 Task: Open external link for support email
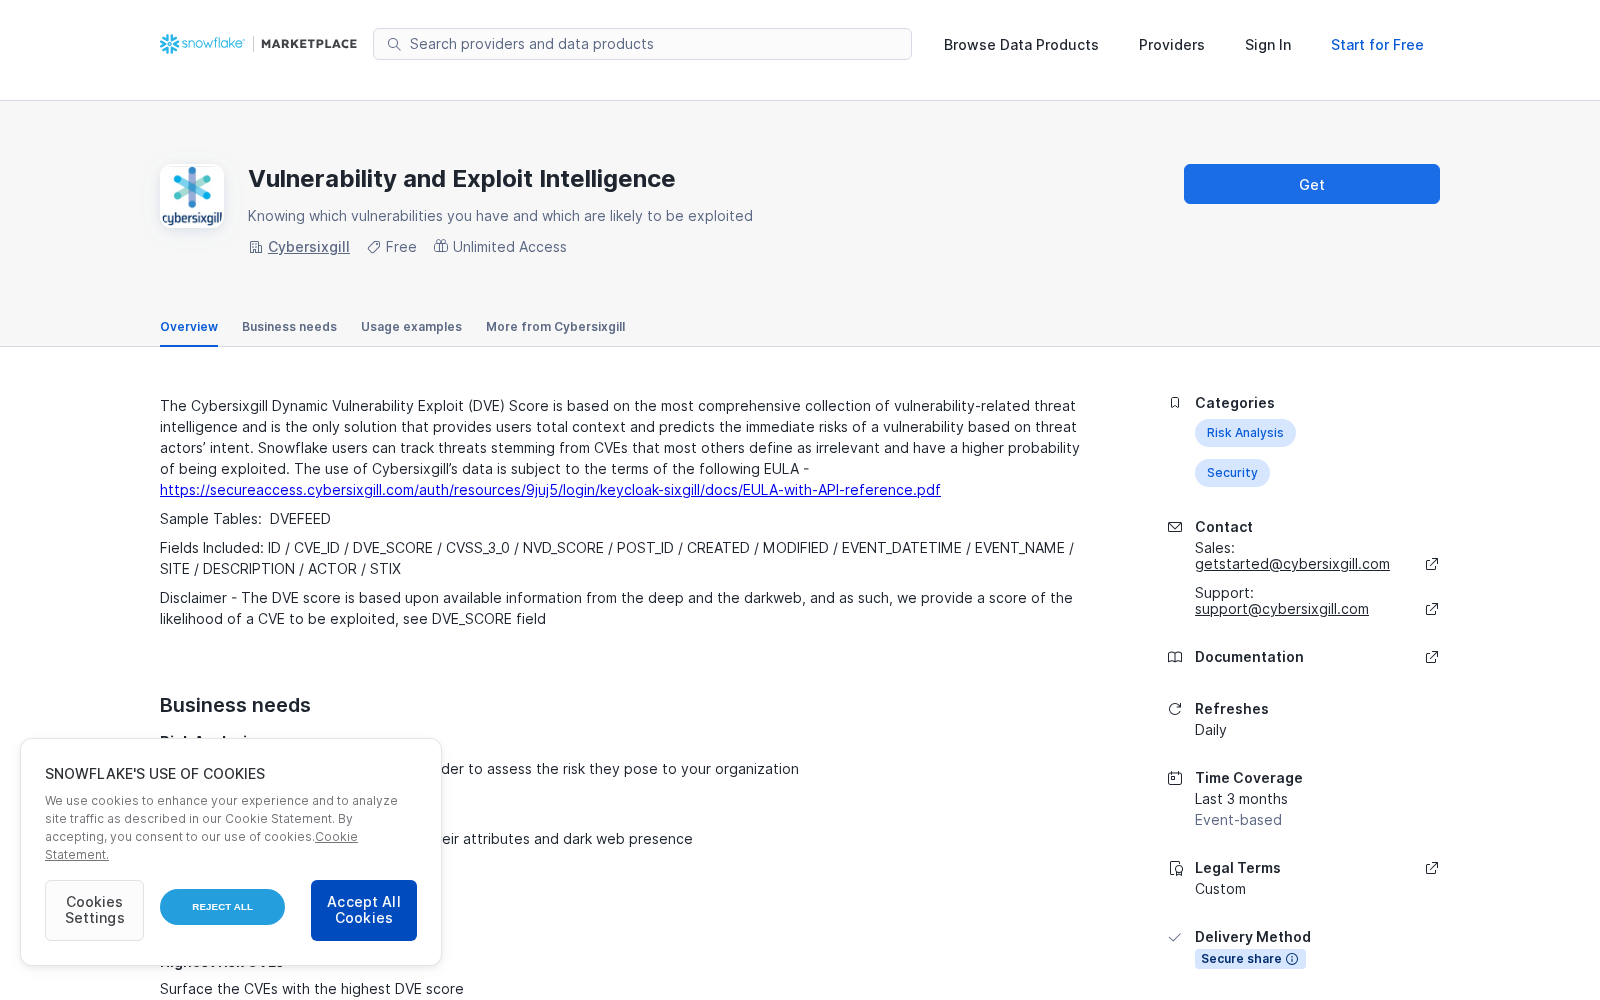[1432, 609]
